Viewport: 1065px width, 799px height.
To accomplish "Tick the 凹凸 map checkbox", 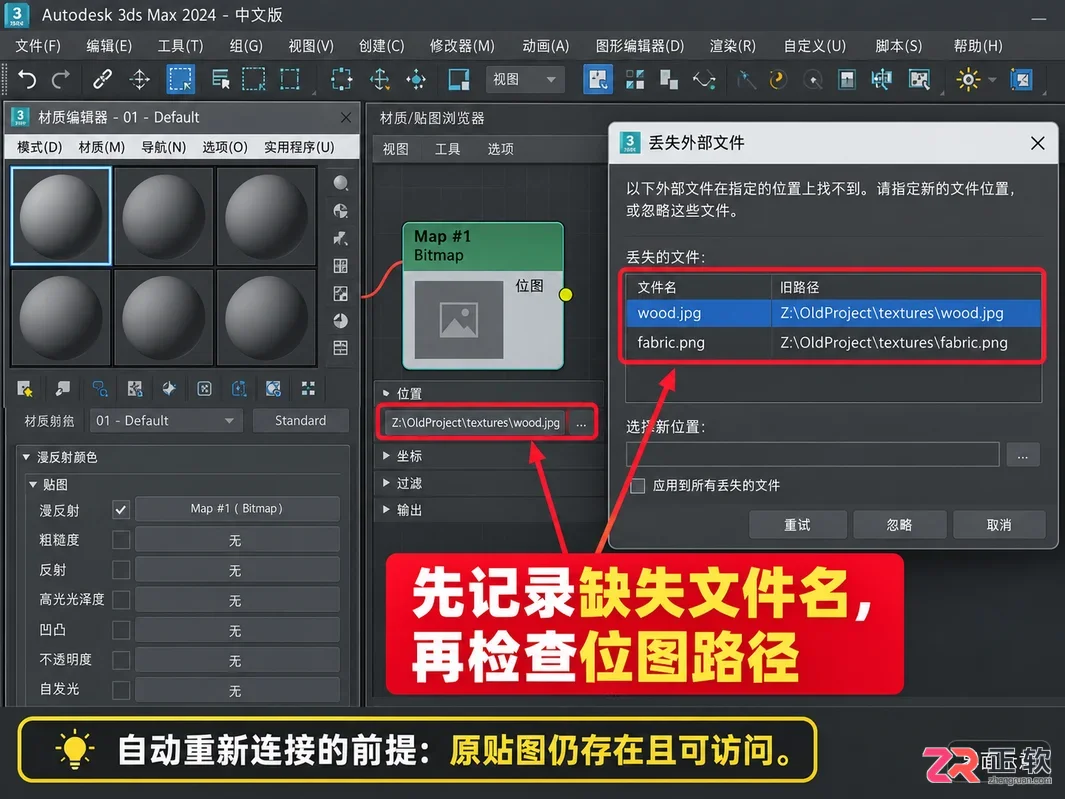I will 121,630.
